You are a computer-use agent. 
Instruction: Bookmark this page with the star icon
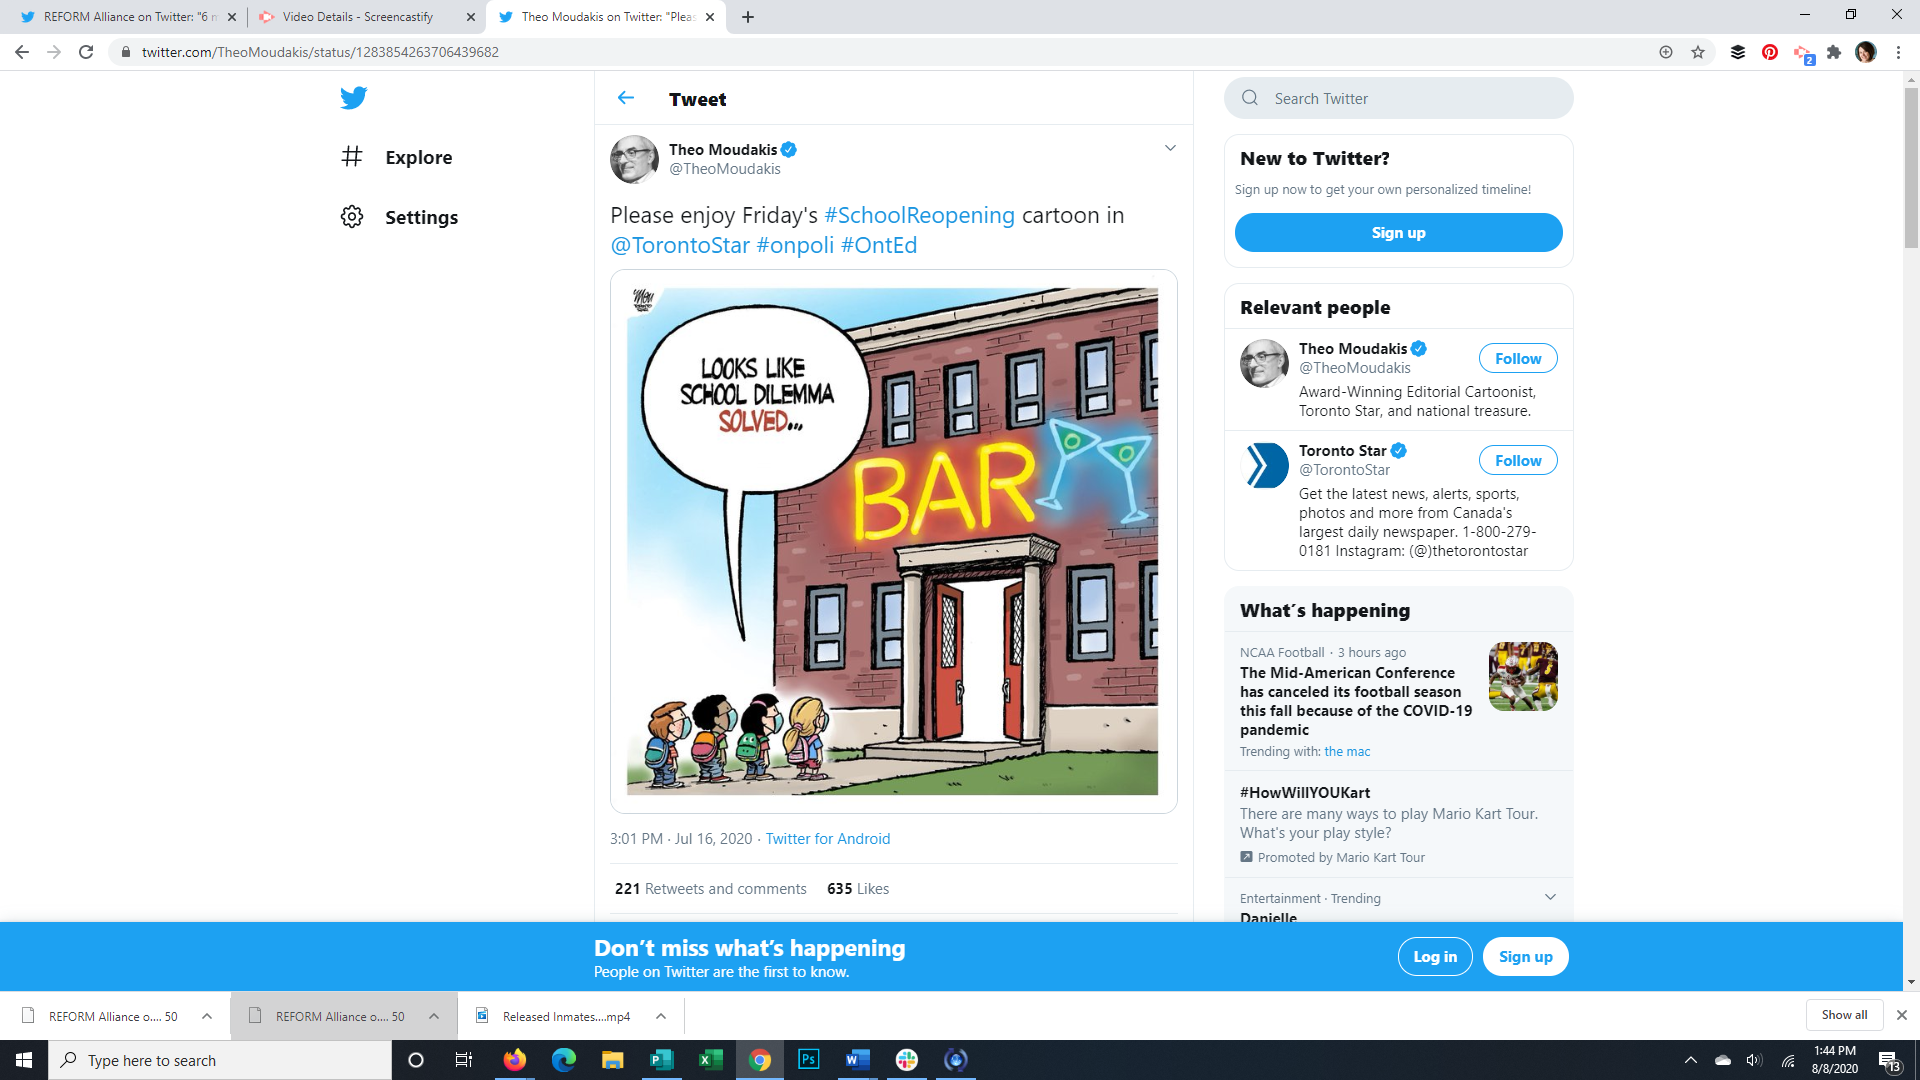[x=1698, y=52]
